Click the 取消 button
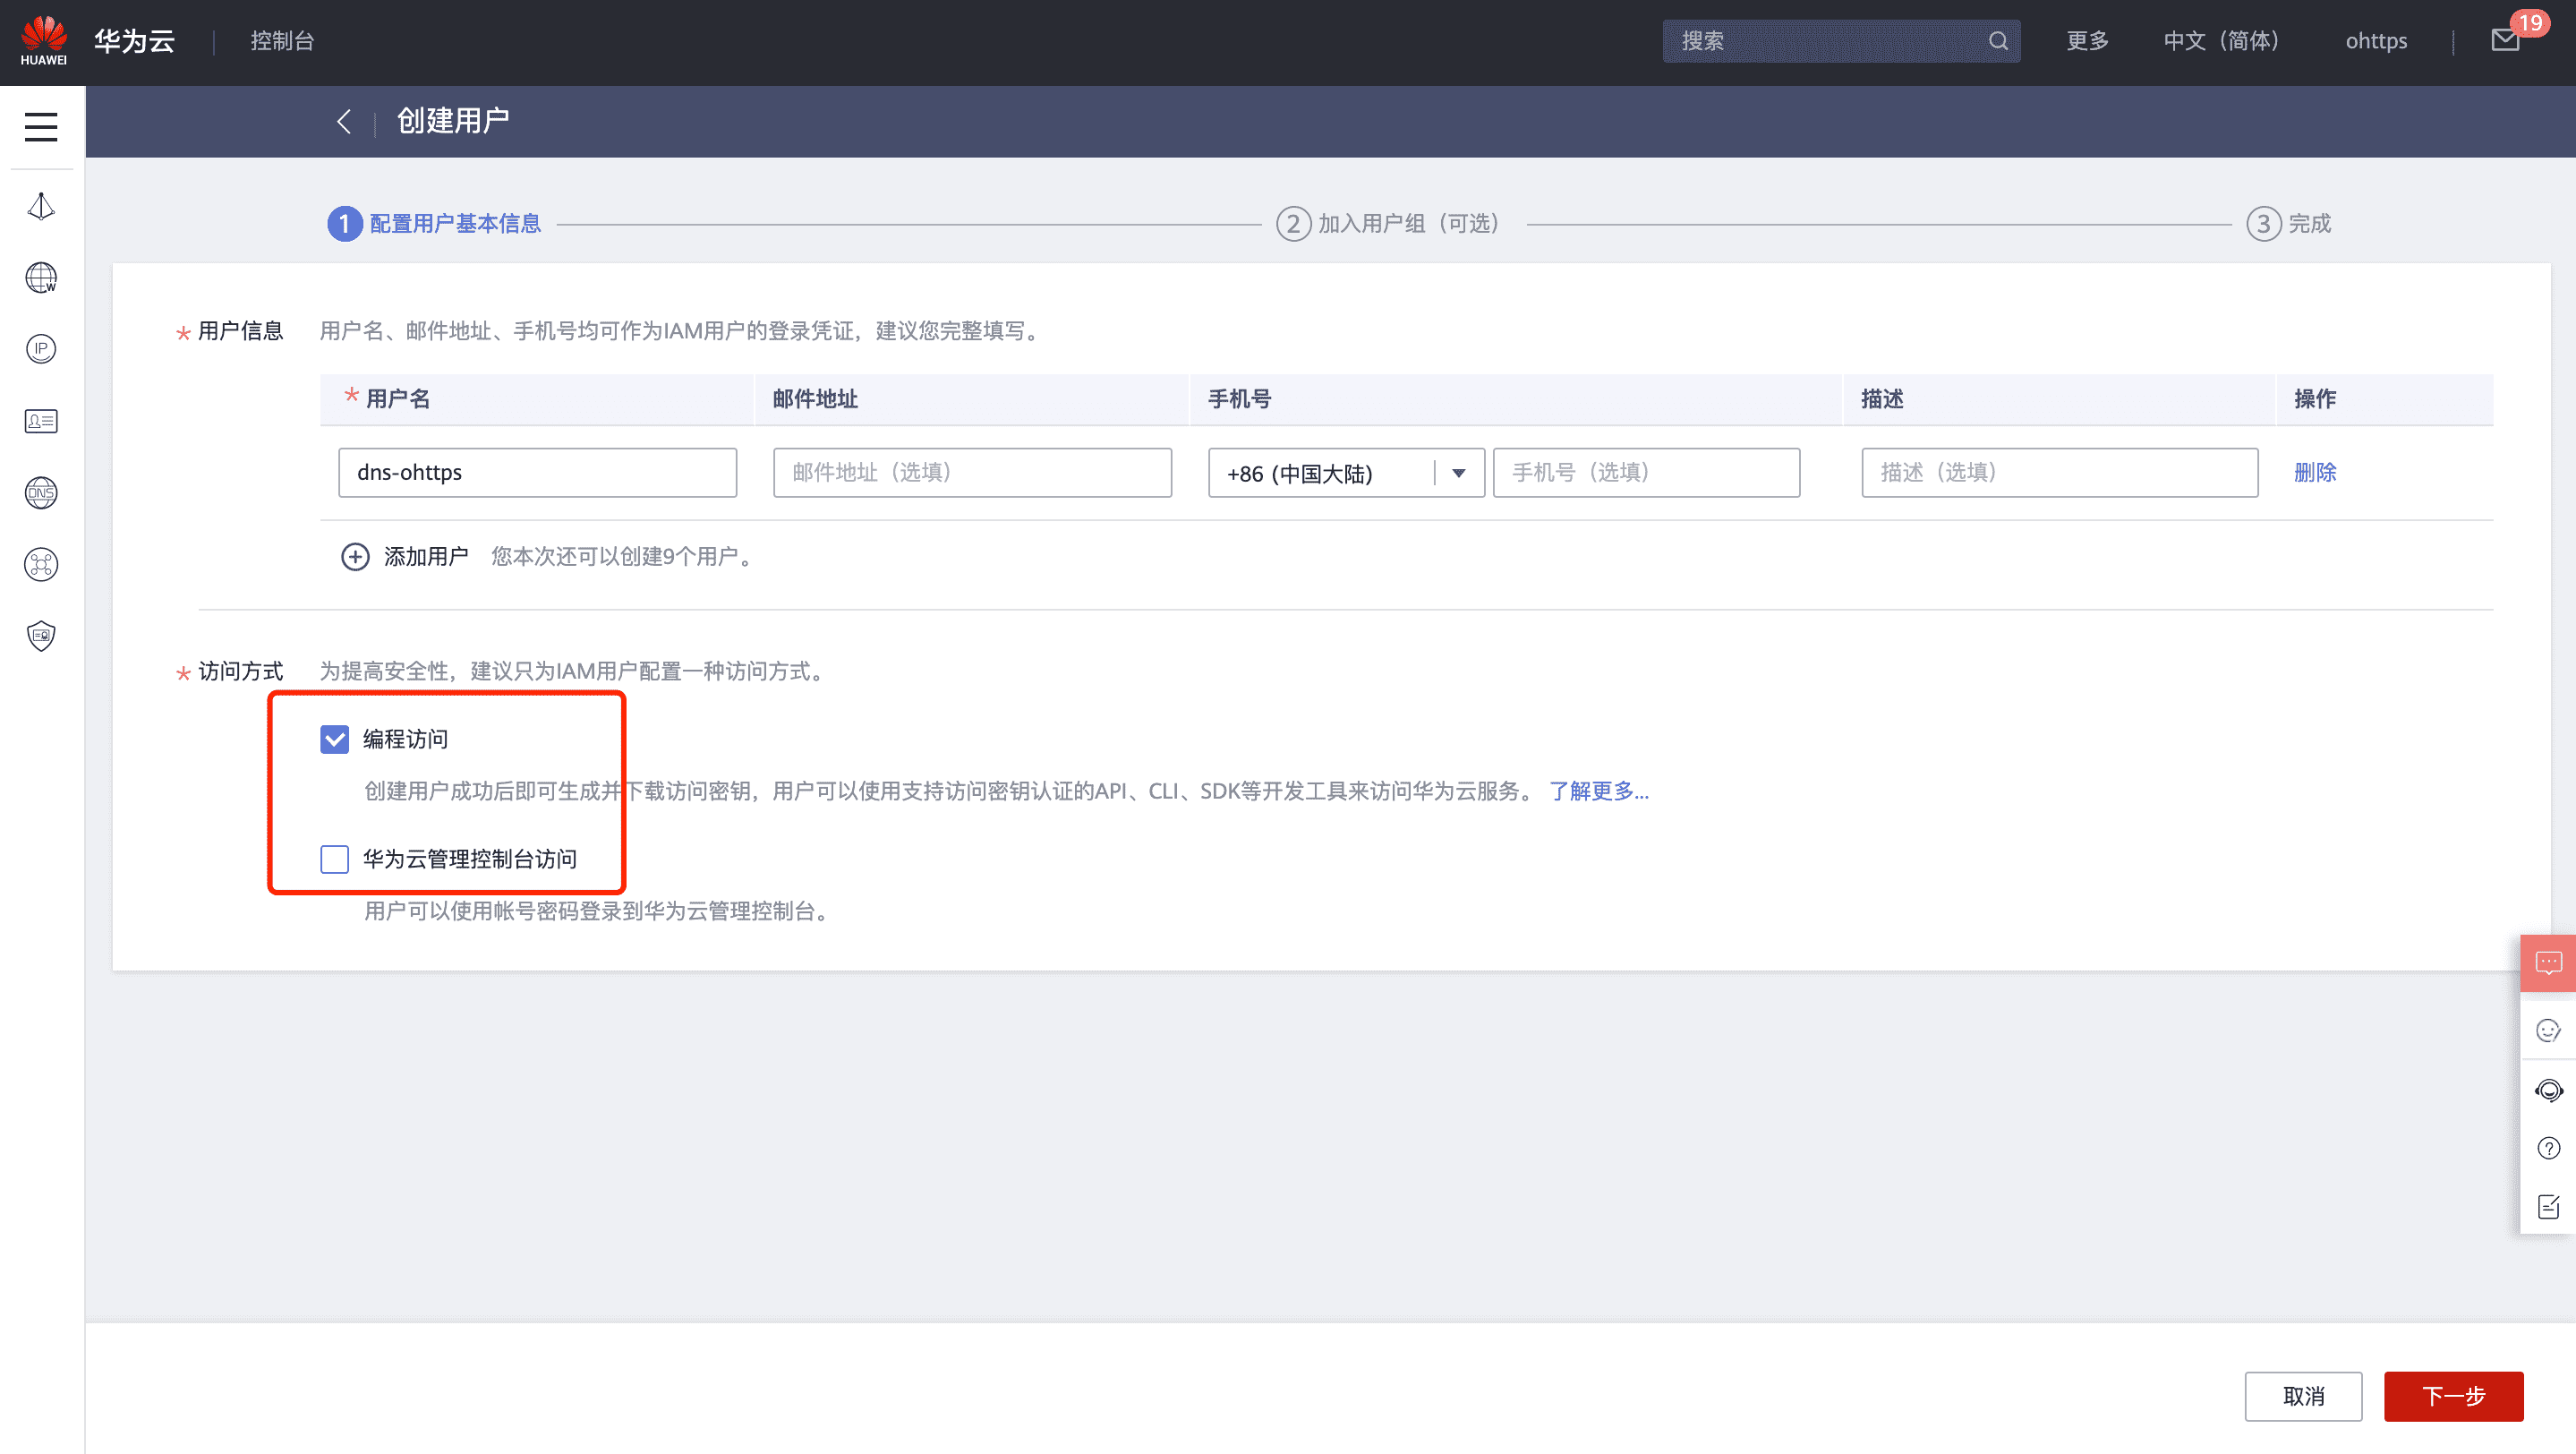 2303,1396
